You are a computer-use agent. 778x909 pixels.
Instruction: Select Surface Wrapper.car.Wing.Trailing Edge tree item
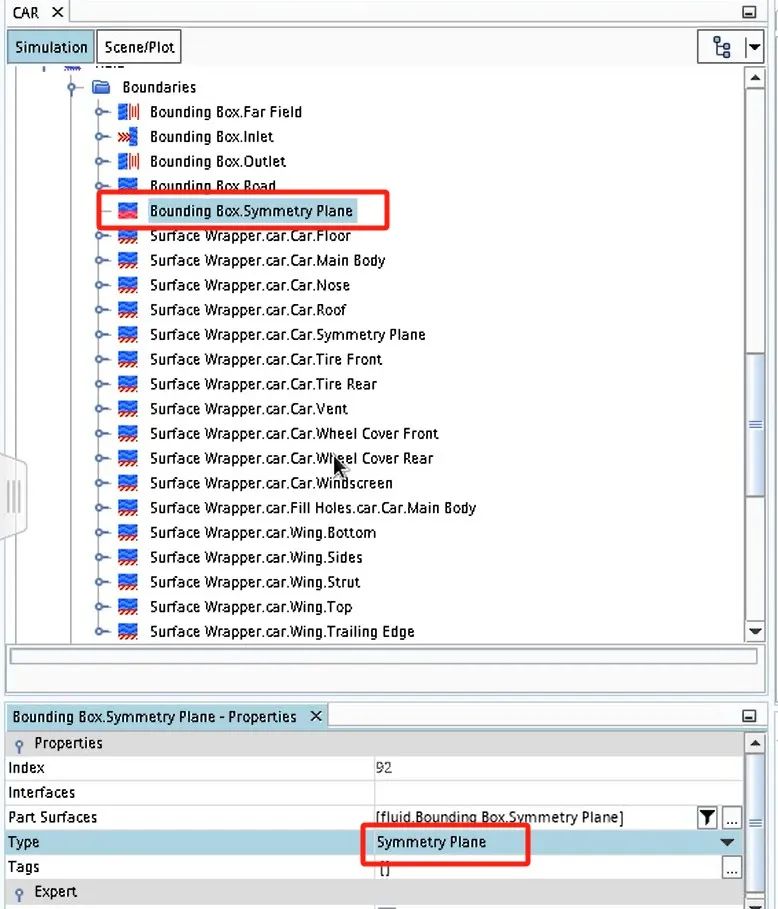(282, 631)
